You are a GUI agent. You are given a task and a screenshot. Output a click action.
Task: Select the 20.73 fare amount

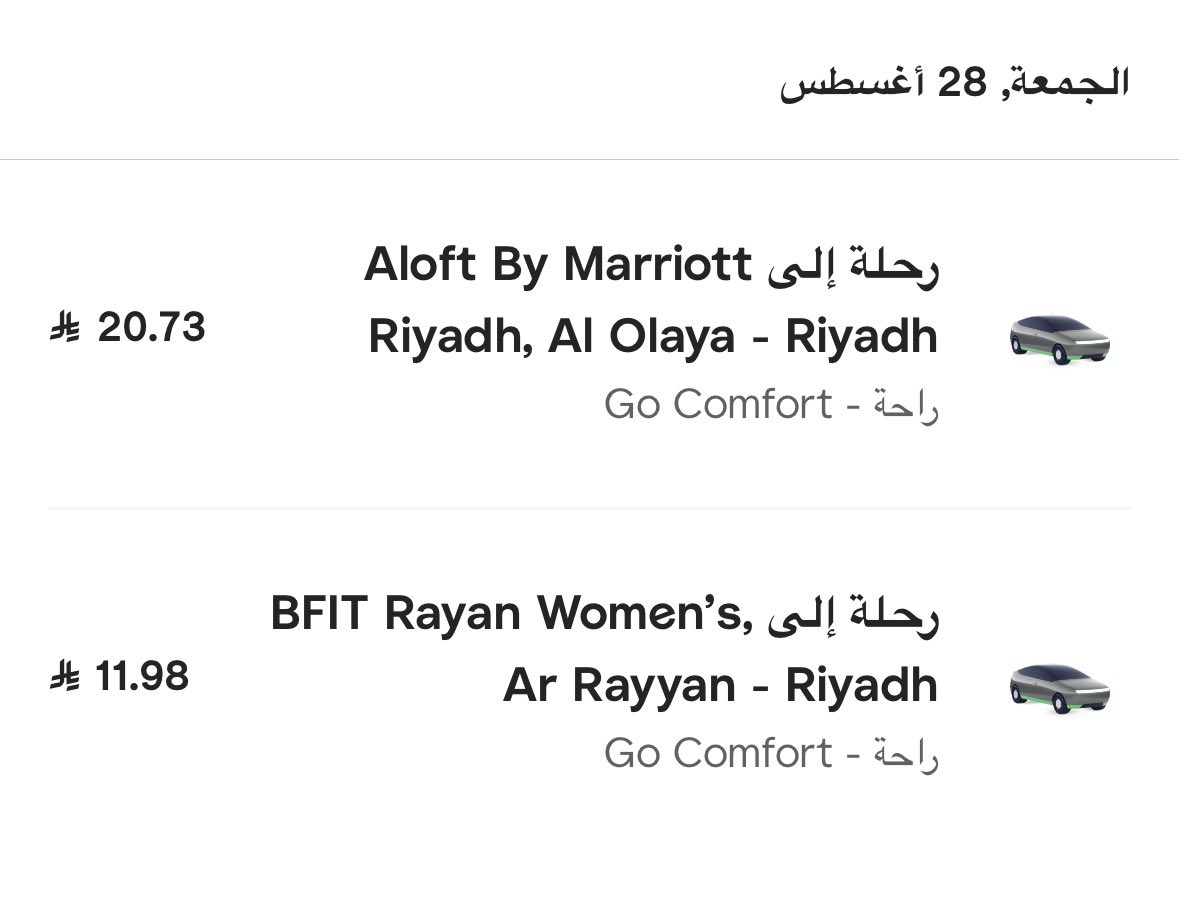(151, 328)
